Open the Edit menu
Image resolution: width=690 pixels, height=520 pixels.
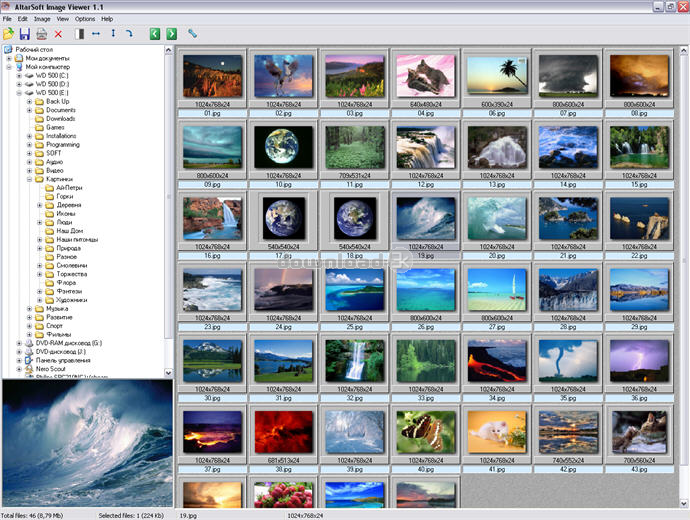(x=22, y=19)
